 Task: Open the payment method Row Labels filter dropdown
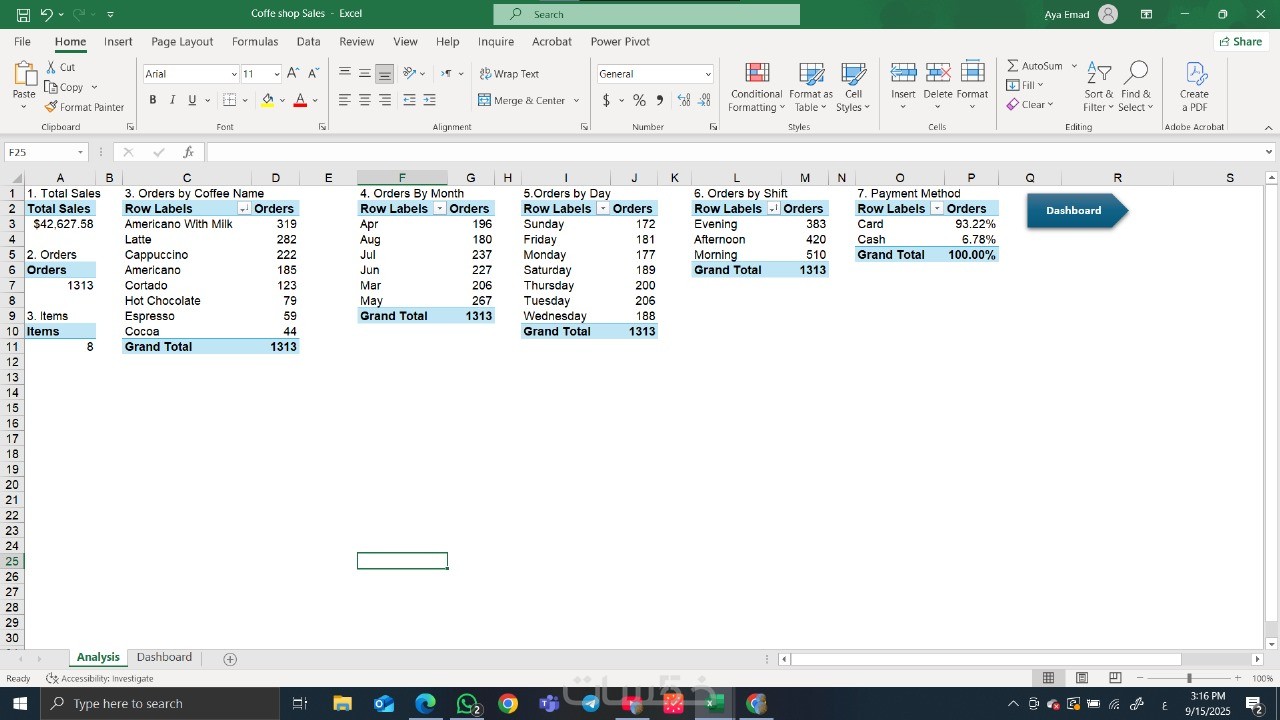click(x=937, y=209)
